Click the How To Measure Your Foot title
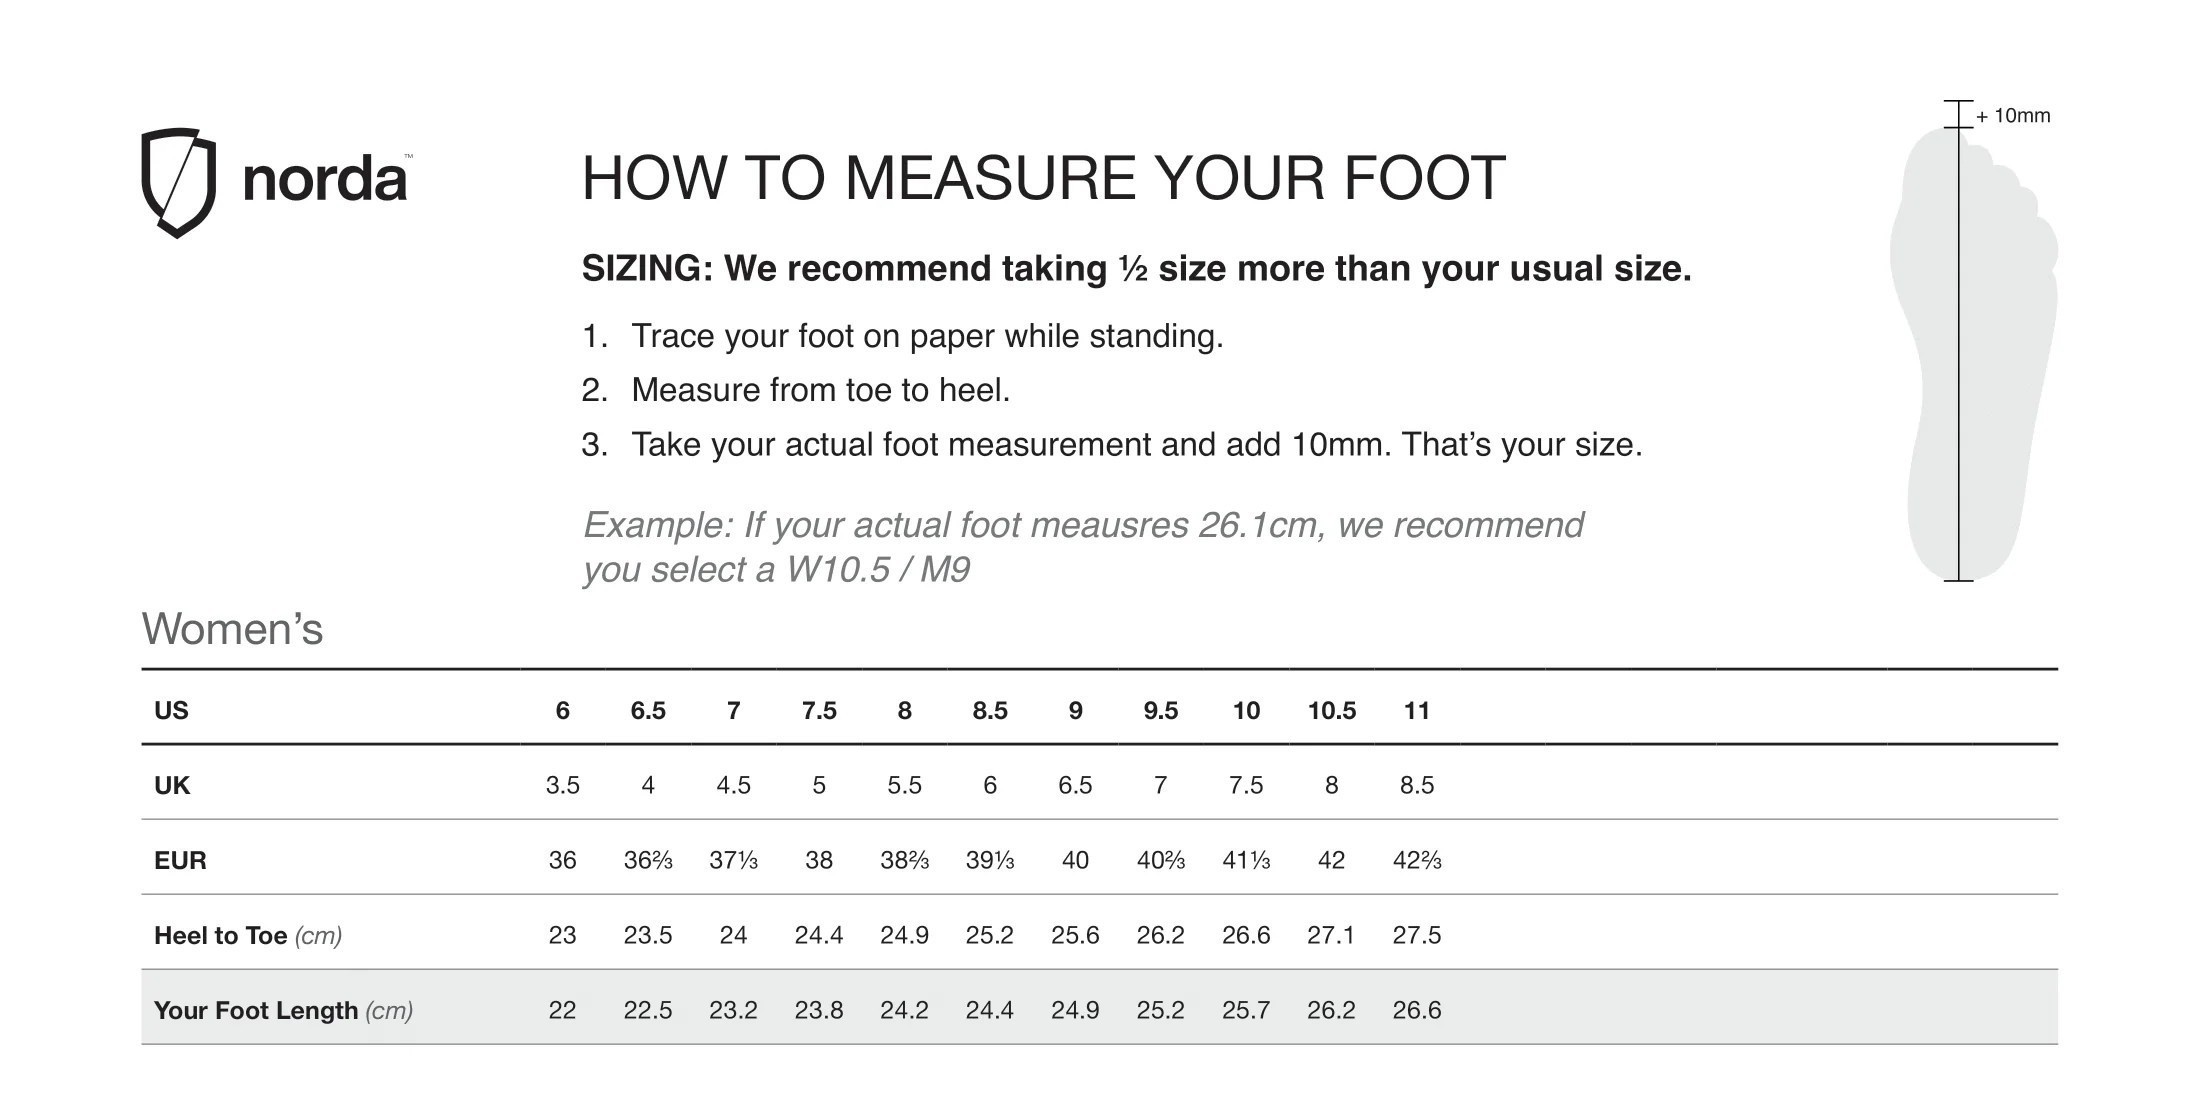This screenshot has height=1100, width=2200. tap(1043, 178)
